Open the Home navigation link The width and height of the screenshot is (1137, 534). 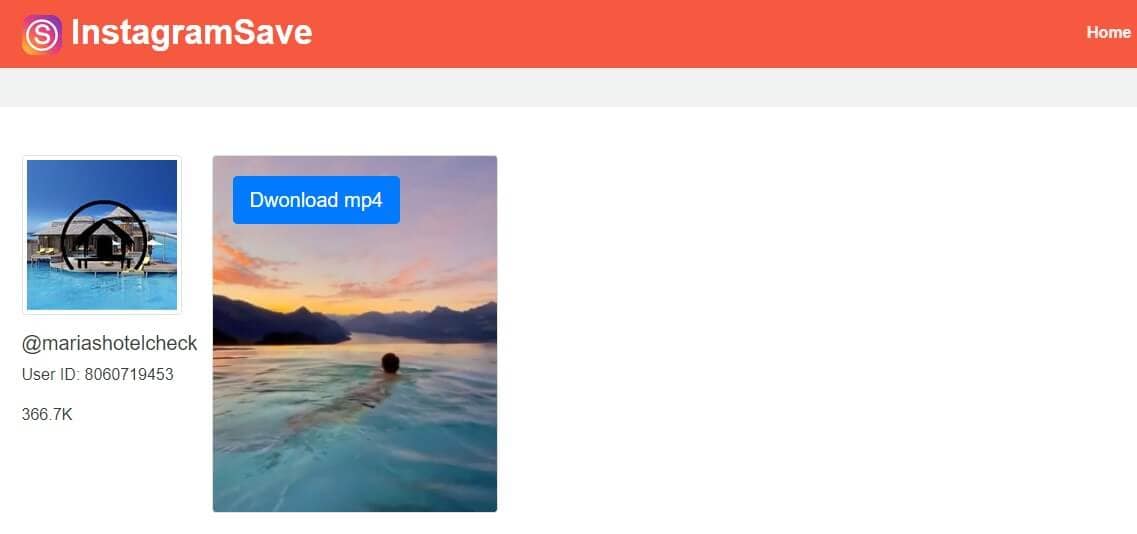pyautogui.click(x=1108, y=33)
